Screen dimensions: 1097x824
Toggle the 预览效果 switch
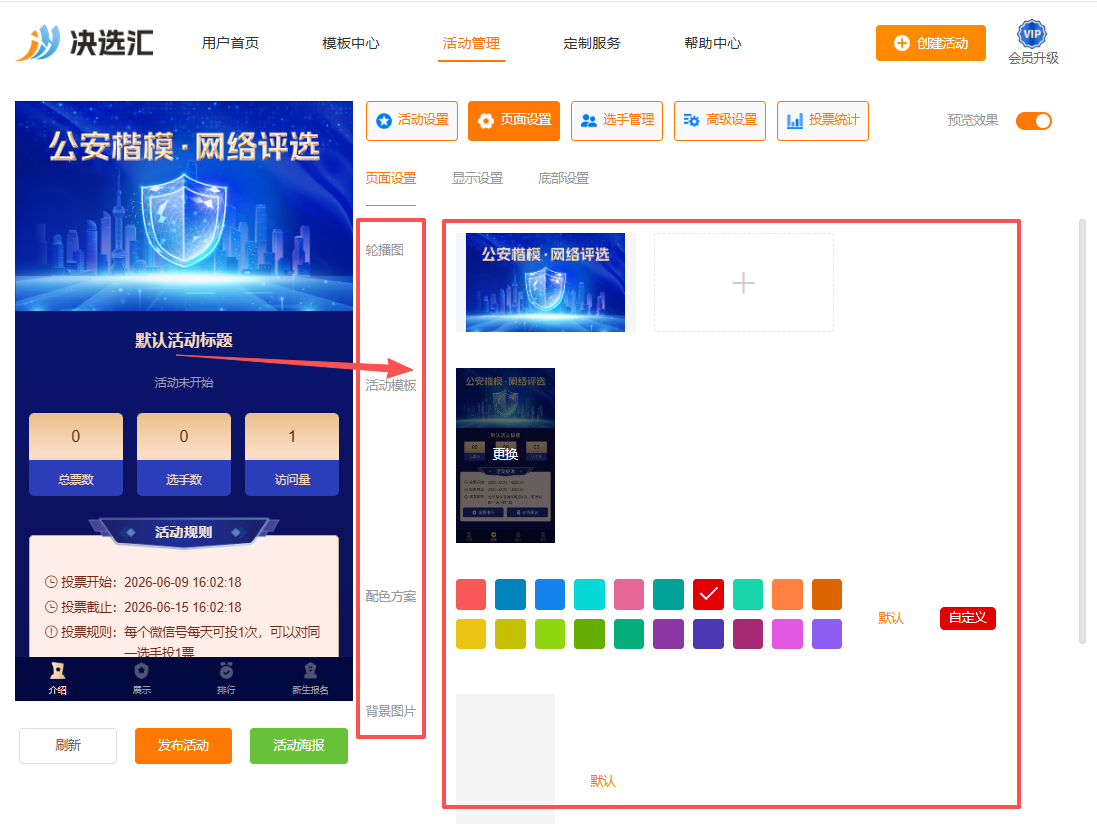[1033, 120]
